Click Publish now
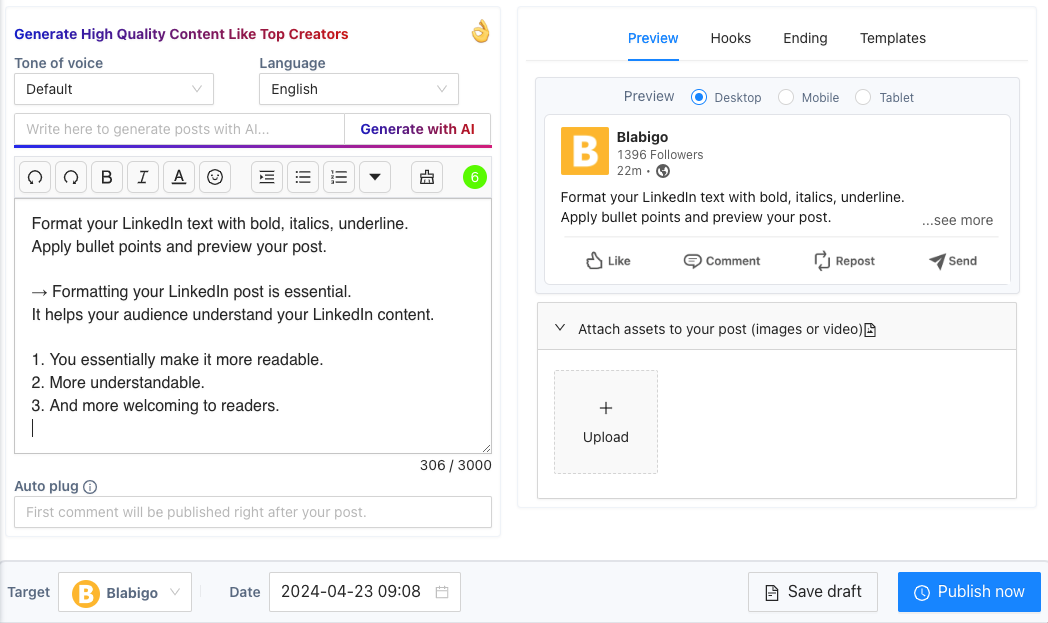This screenshot has height=623, width=1048. pyautogui.click(x=968, y=591)
